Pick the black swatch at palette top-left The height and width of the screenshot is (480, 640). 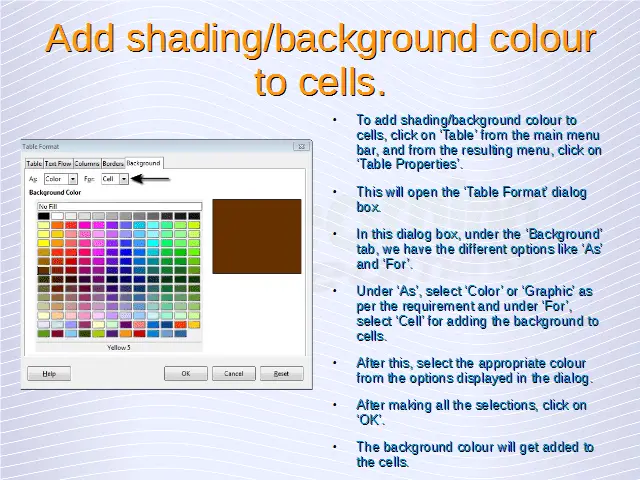pos(43,216)
